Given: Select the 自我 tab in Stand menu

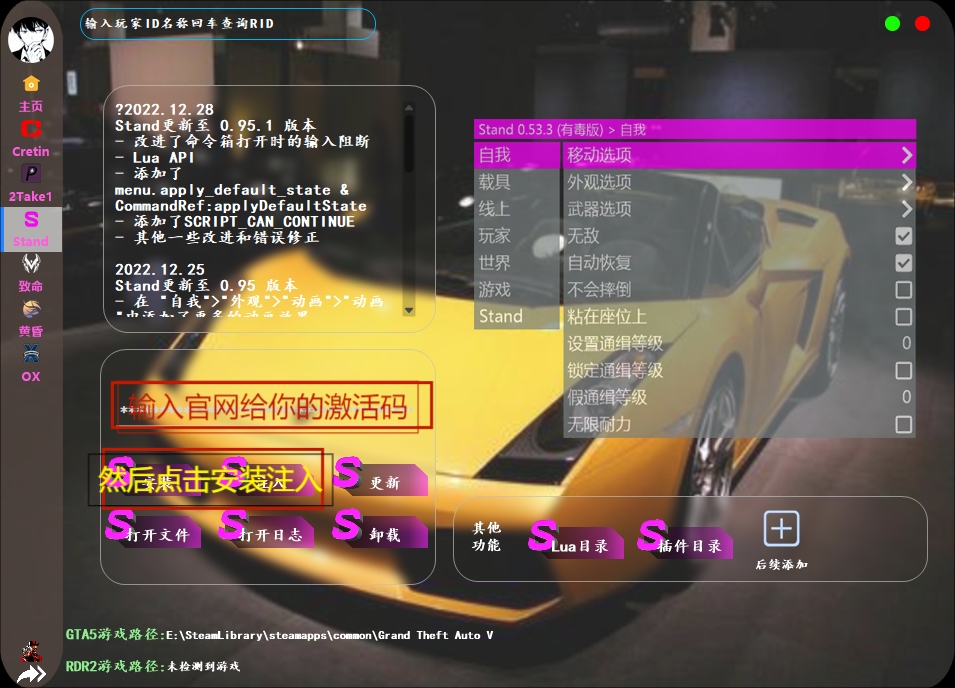Looking at the screenshot, I should 516,155.
